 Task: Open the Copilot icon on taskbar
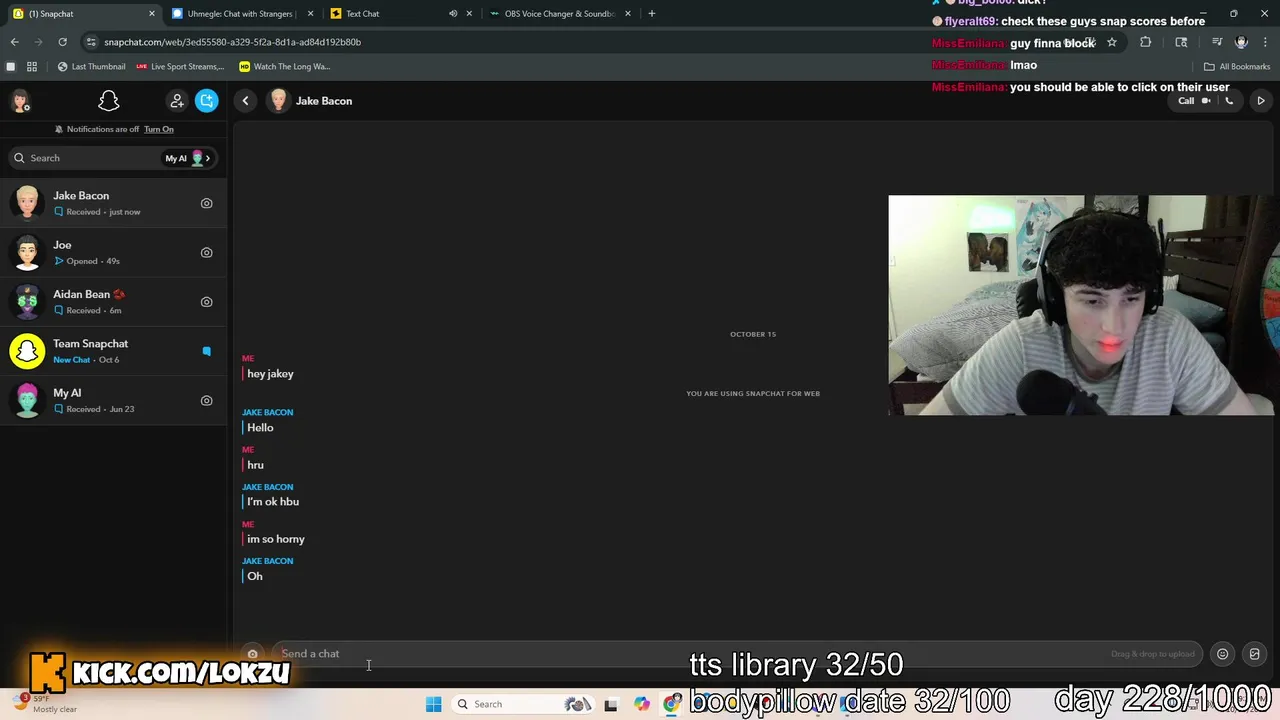point(641,704)
